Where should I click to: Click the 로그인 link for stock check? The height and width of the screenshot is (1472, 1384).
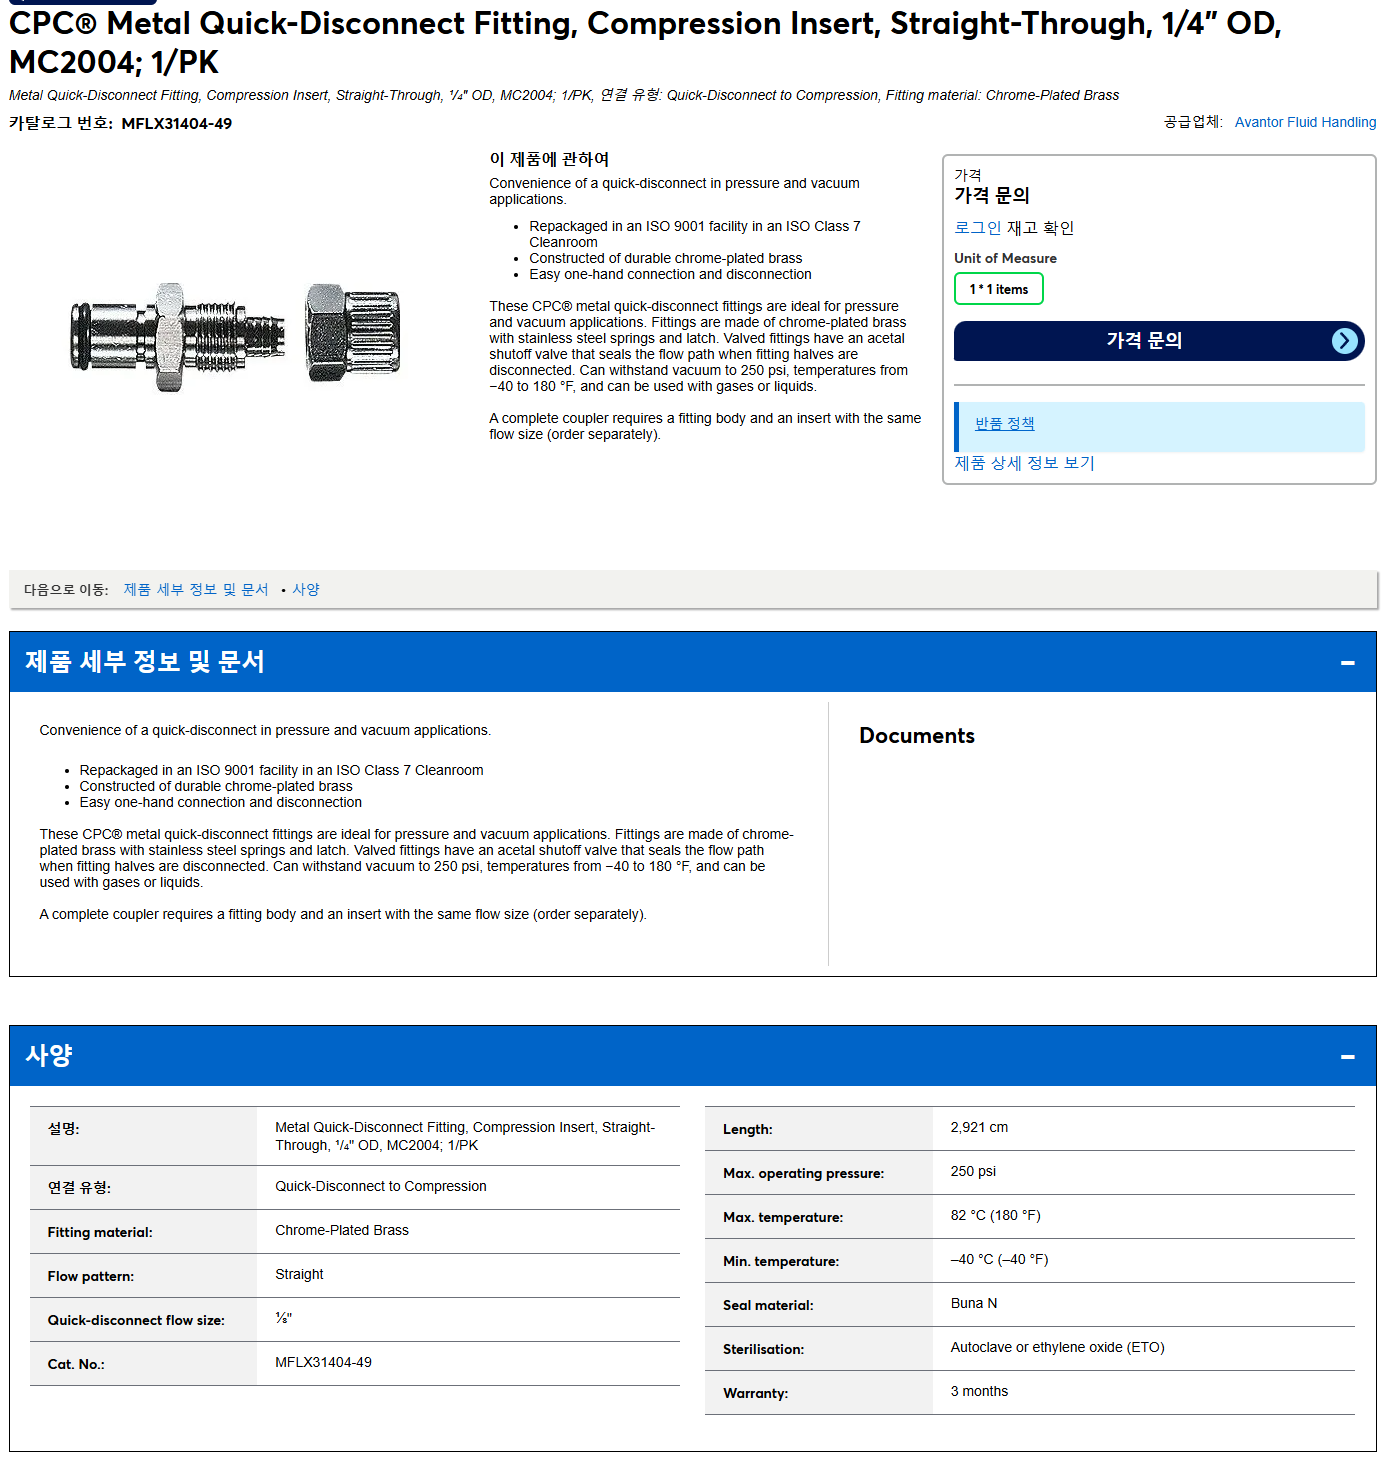tap(977, 228)
